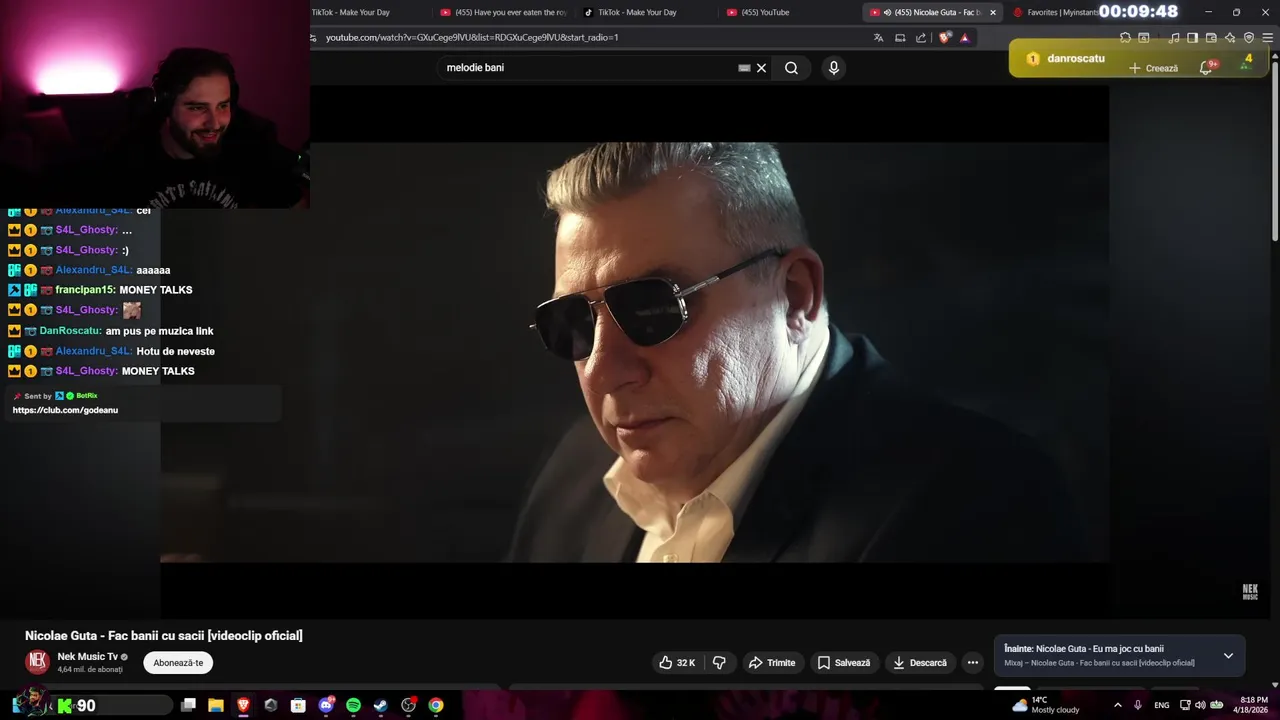Image resolution: width=1280 pixels, height=720 pixels.
Task: Click chat message 'Hotu de neveste'
Action: click(x=175, y=351)
